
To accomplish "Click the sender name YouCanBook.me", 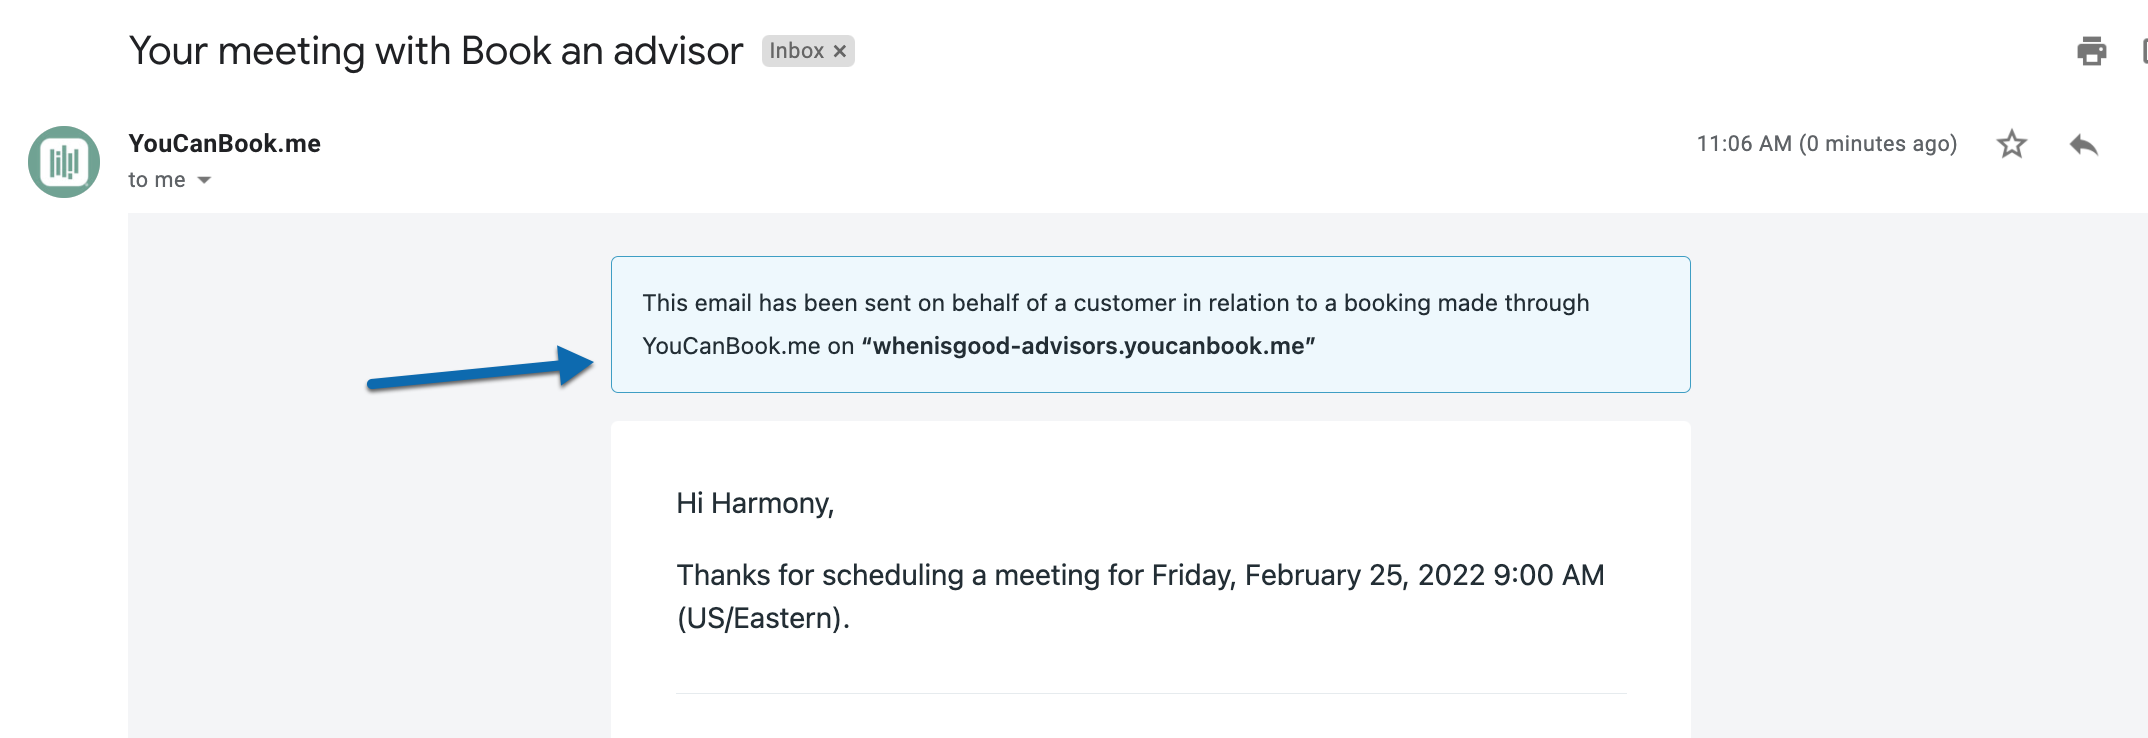I will tap(225, 144).
